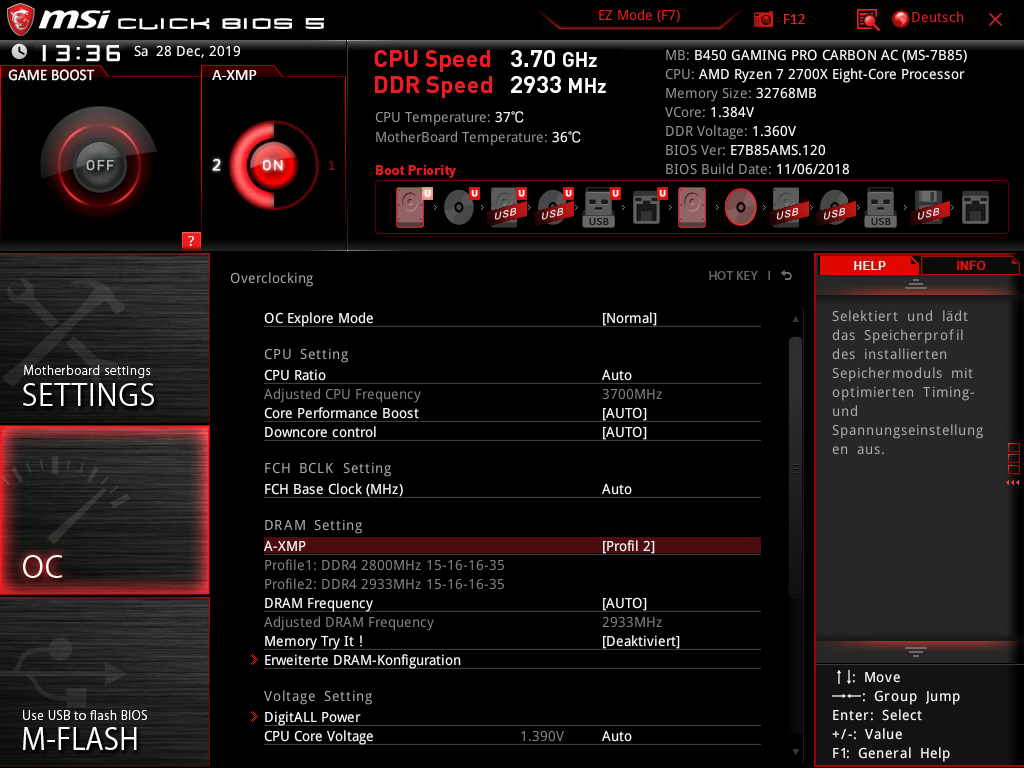
Task: Select the UEFI USB hard disk boot icon
Action: [507, 208]
